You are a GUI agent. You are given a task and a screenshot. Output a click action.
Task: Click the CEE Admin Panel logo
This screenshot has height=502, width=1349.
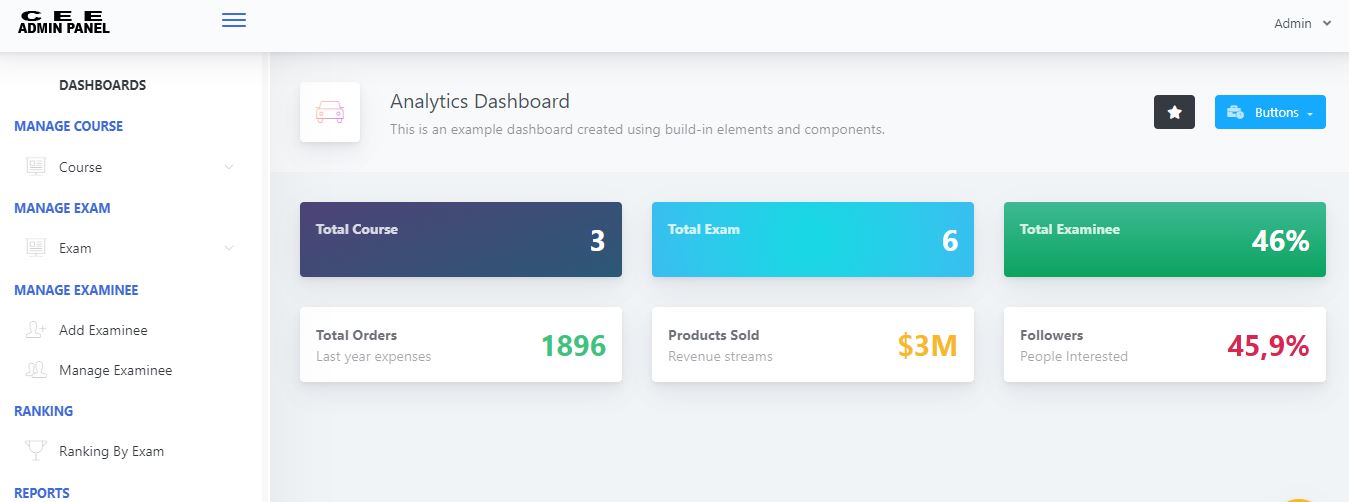pyautogui.click(x=64, y=22)
